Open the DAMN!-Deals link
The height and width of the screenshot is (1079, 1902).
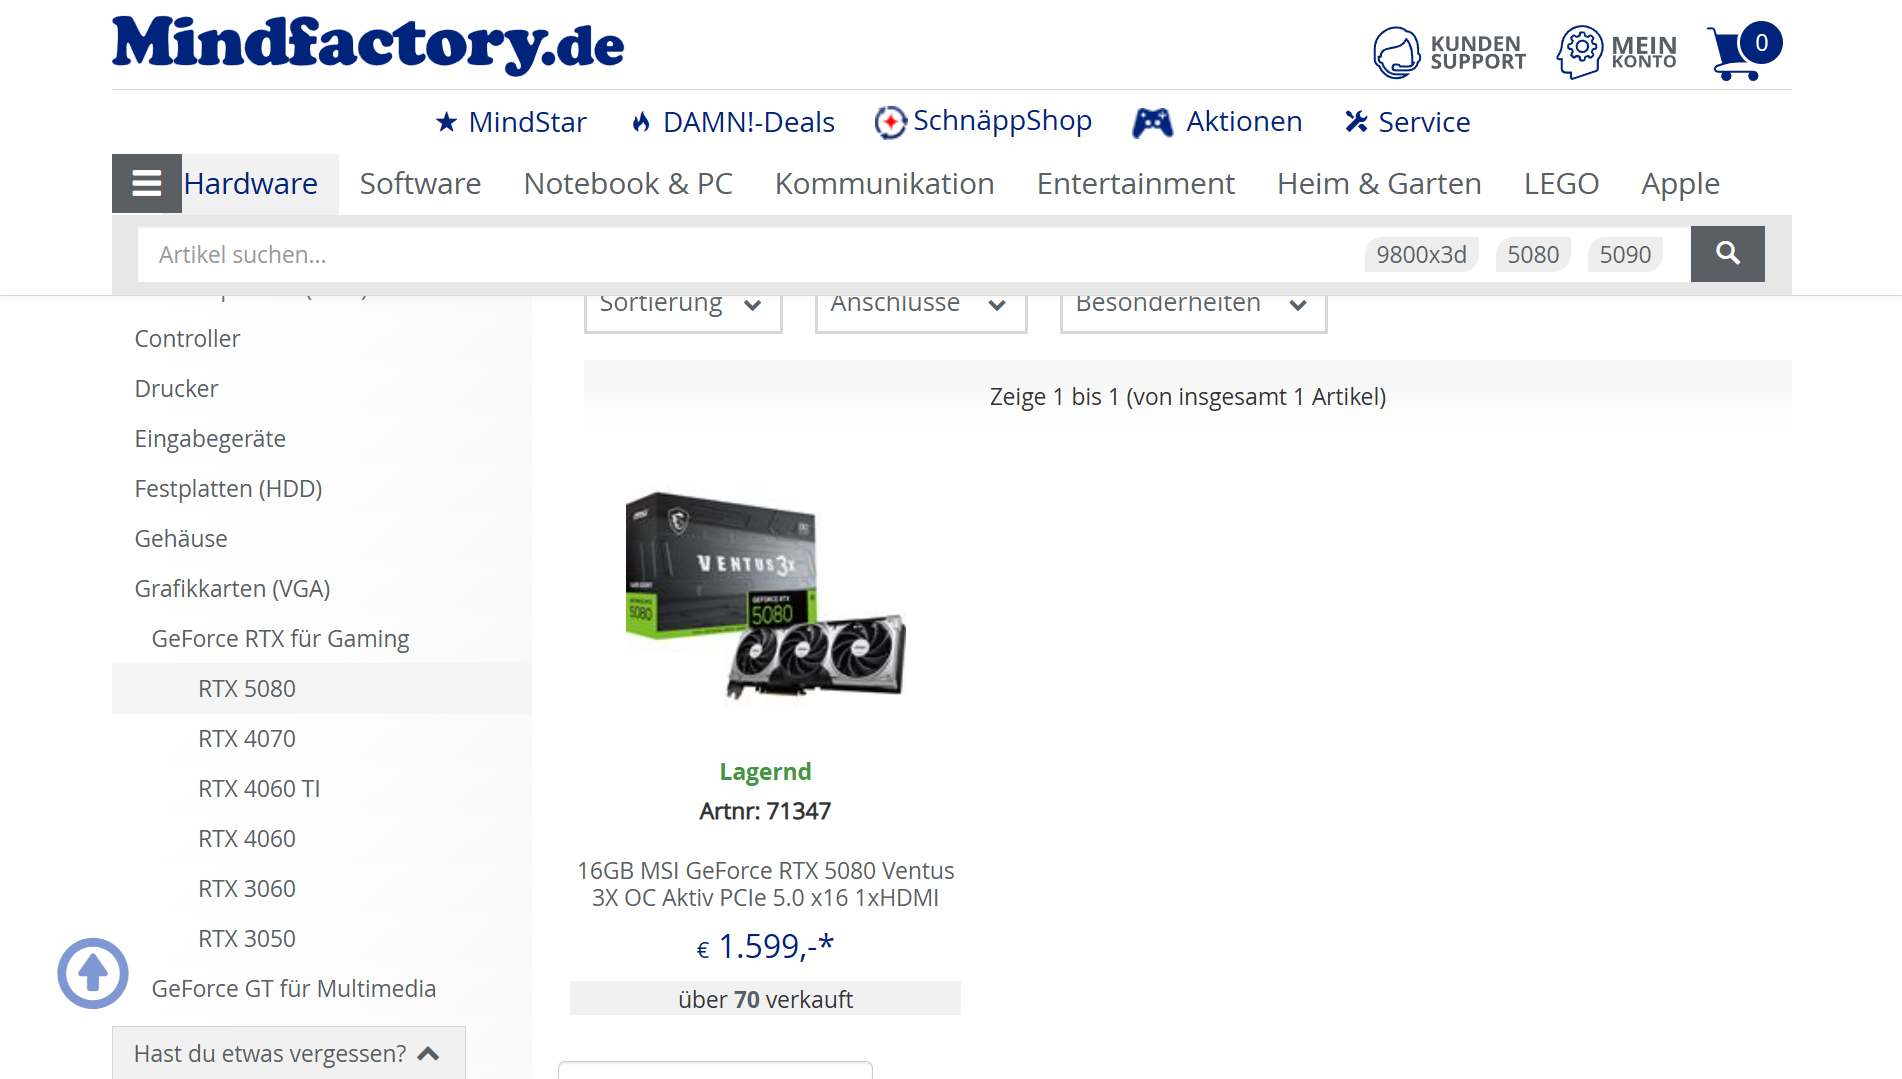(748, 122)
